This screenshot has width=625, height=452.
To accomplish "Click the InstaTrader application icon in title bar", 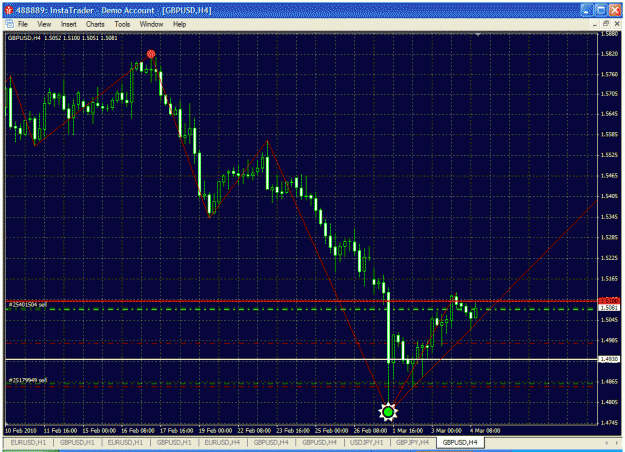I will coord(9,10).
